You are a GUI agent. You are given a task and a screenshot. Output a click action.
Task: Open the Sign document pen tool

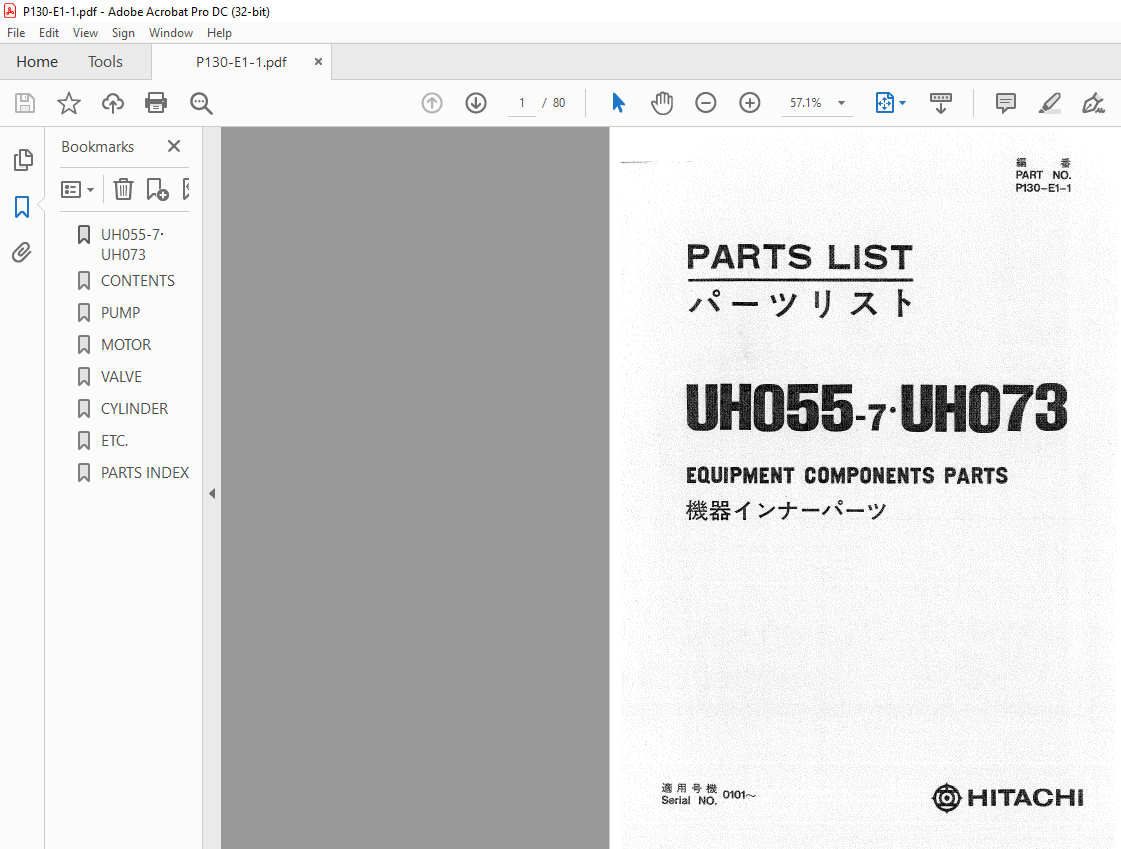(1093, 104)
